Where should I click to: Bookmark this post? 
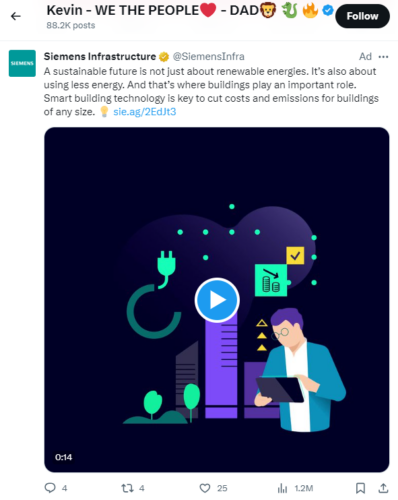(x=360, y=488)
